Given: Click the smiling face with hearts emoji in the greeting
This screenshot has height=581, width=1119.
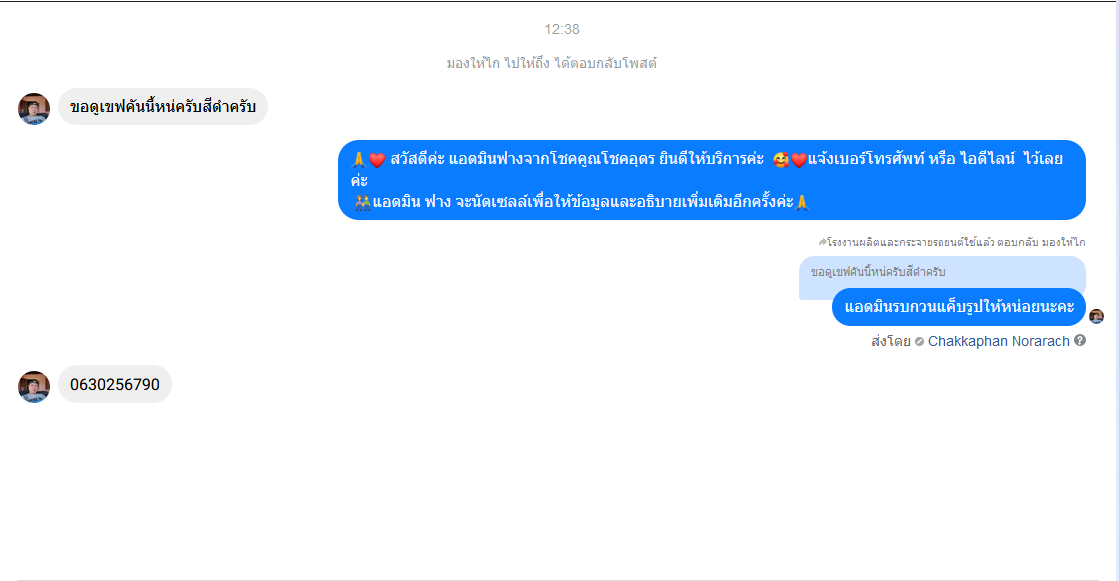Looking at the screenshot, I should coord(781,160).
